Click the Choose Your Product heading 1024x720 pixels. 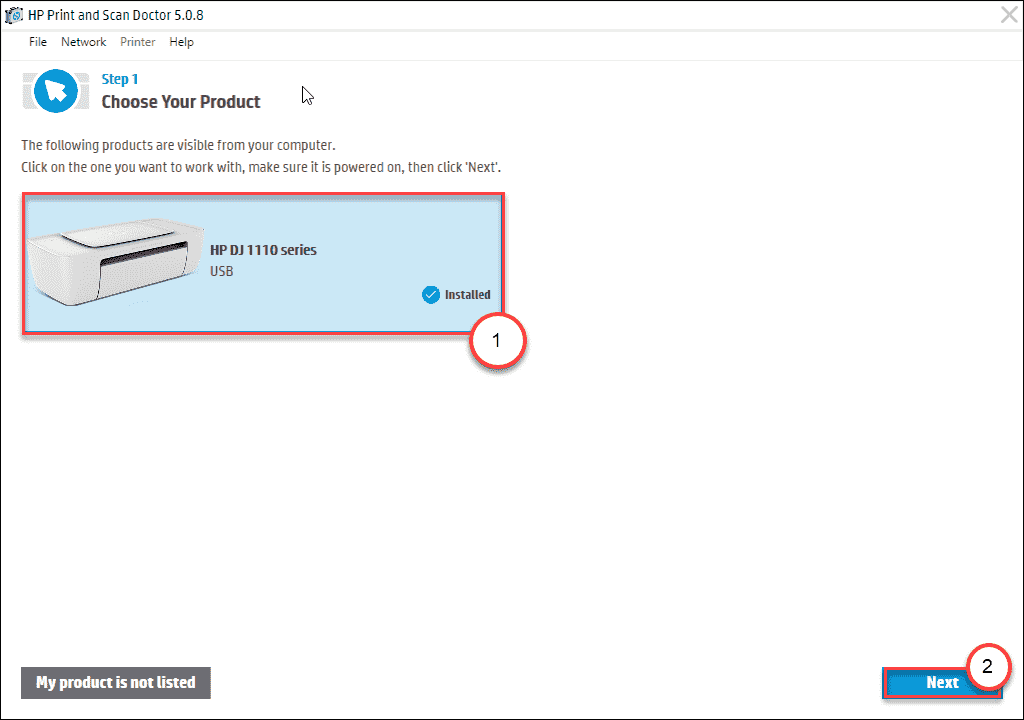click(181, 102)
